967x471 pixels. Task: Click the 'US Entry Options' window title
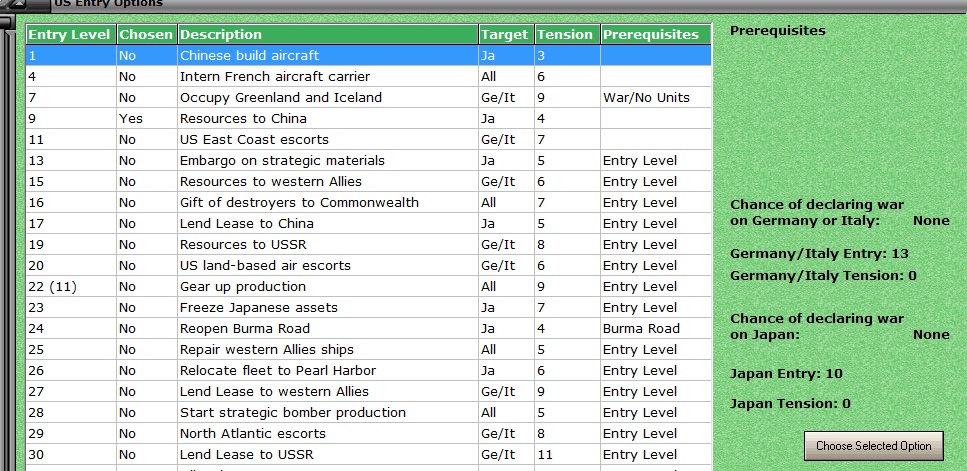[109, 4]
